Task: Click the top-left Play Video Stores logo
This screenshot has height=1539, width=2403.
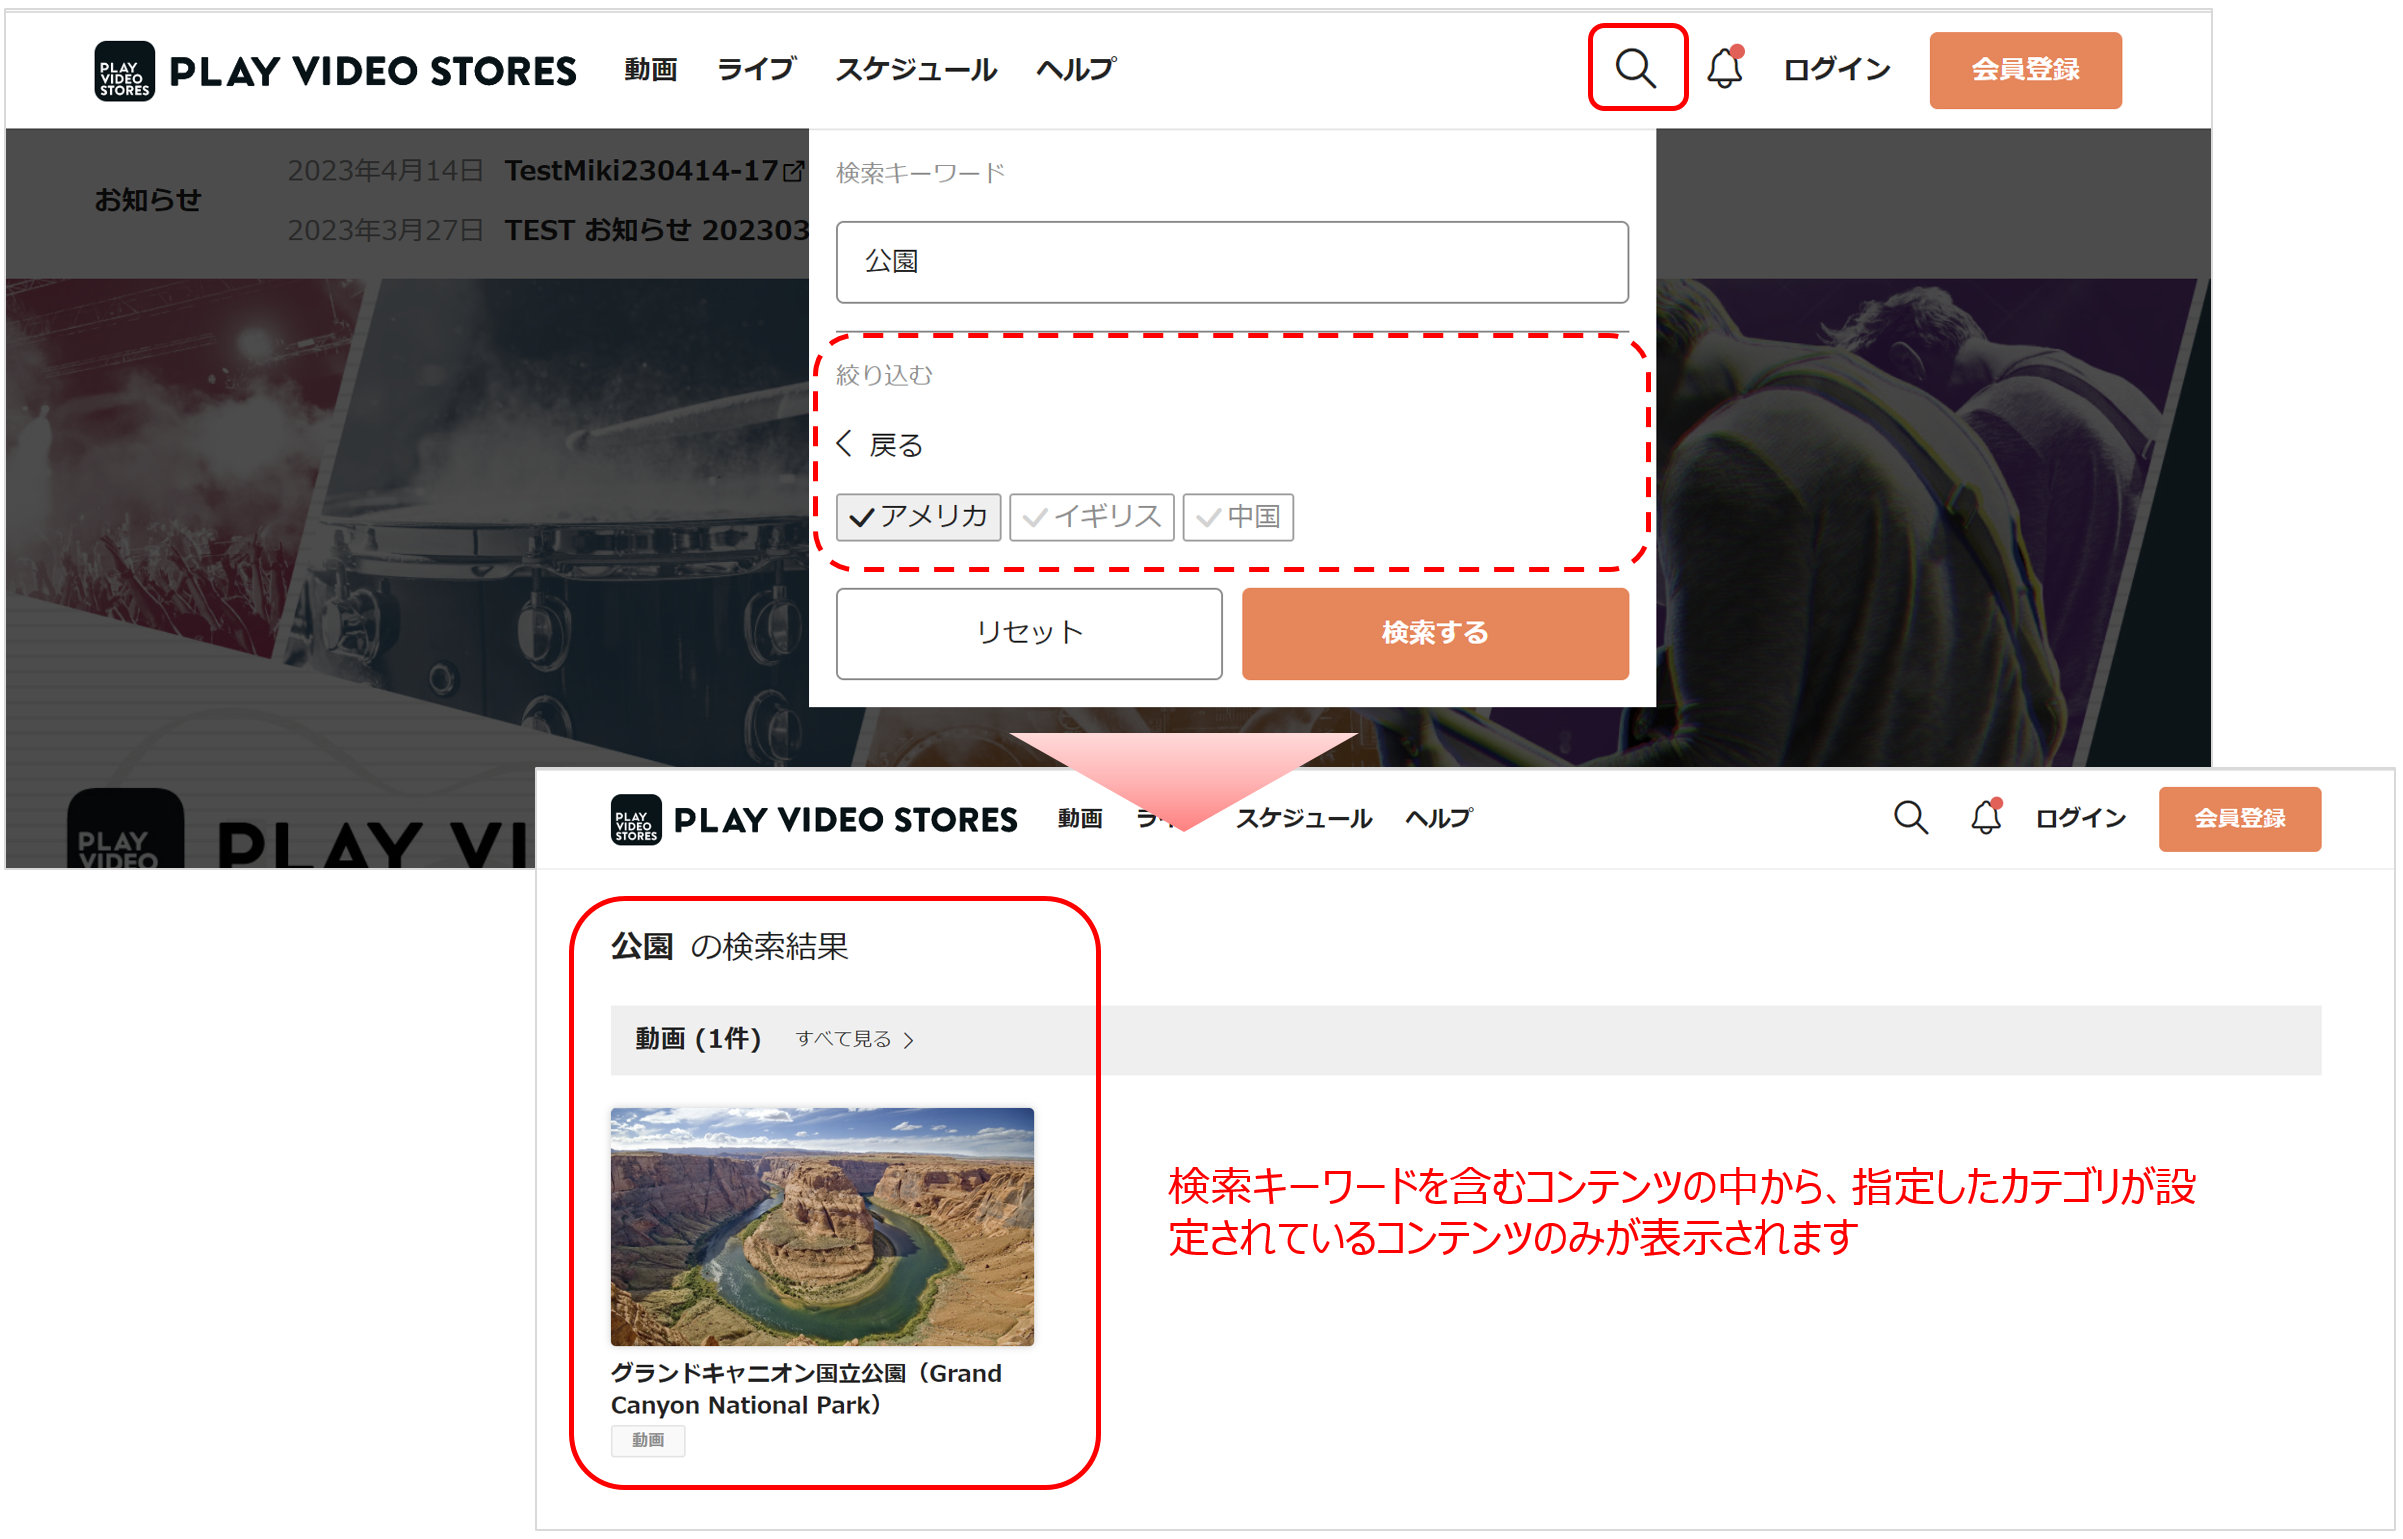Action: click(334, 71)
